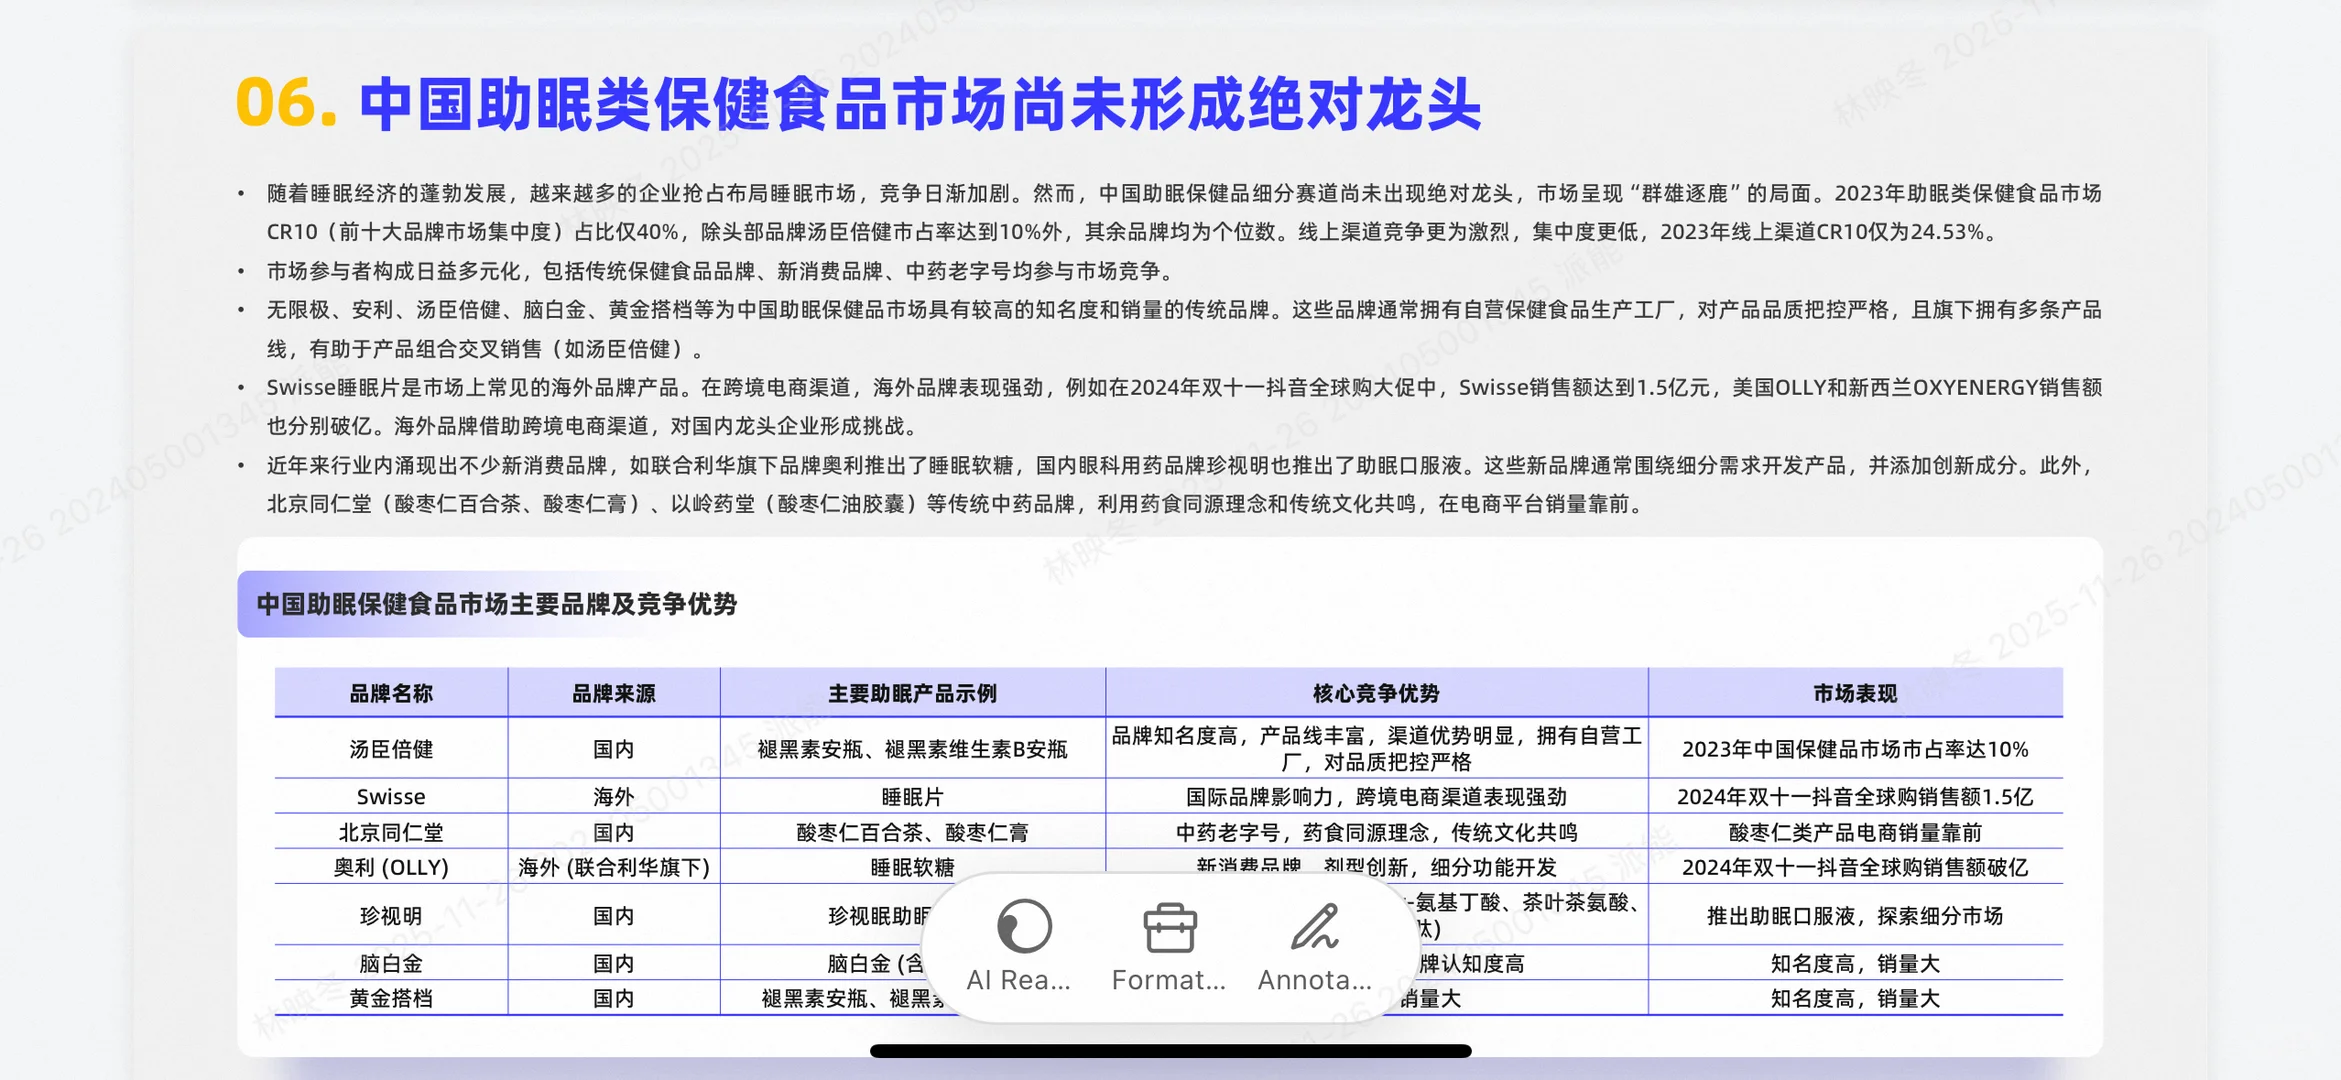This screenshot has width=2341, height=1080.
Task: Click the '品牌名称' column header
Action: click(391, 692)
